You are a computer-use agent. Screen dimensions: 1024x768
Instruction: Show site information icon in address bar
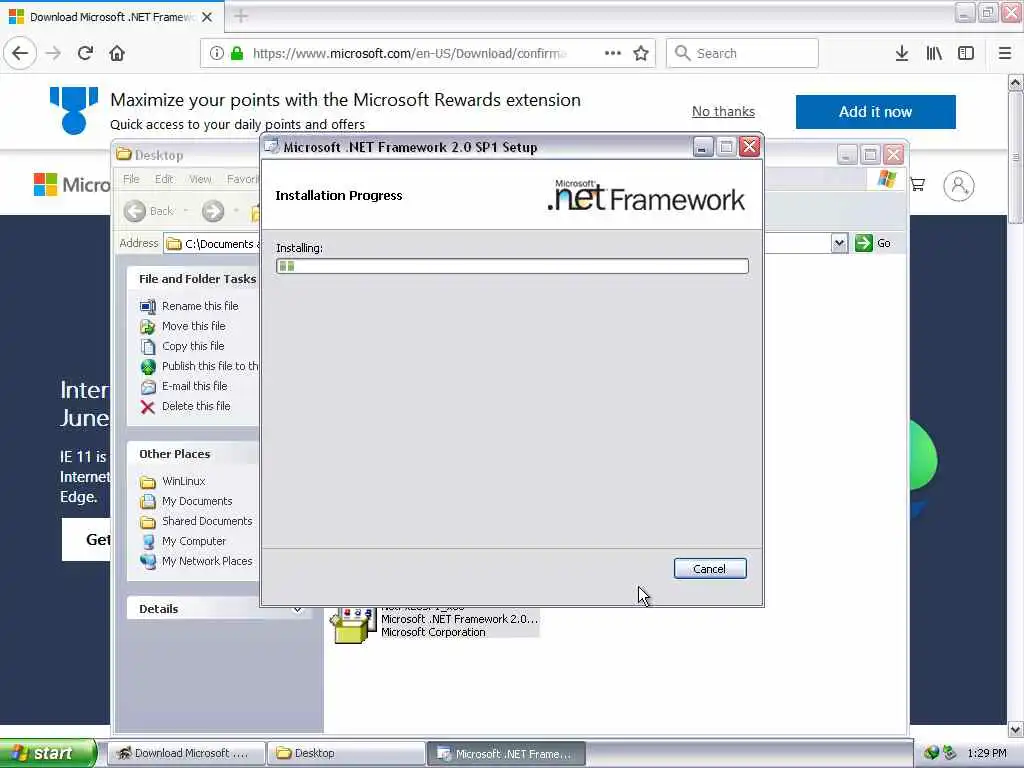pos(216,53)
